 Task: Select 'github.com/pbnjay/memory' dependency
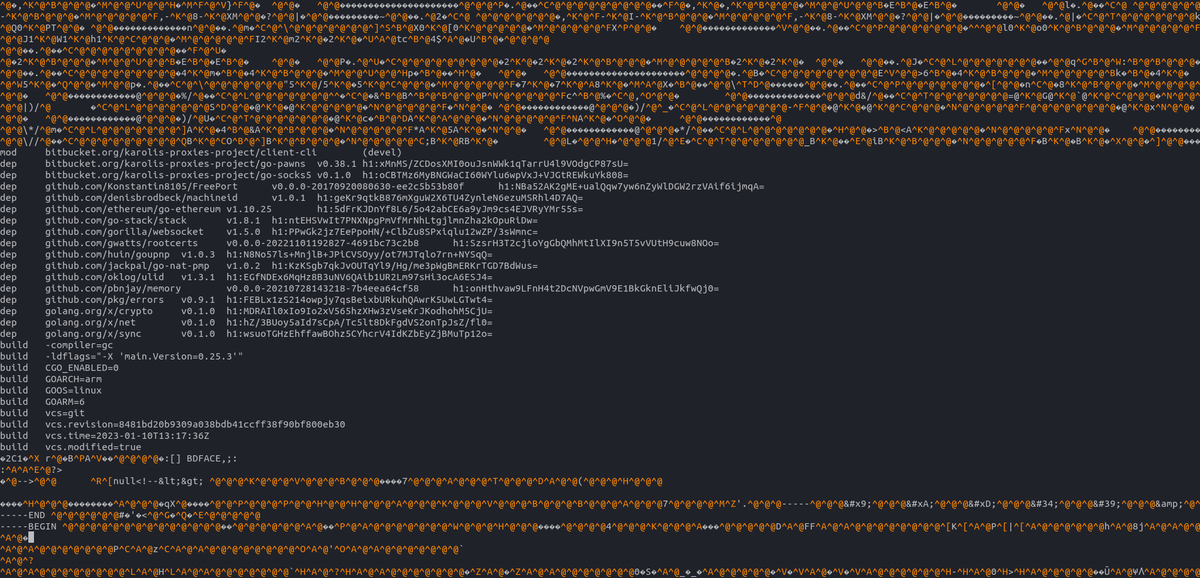(x=113, y=287)
